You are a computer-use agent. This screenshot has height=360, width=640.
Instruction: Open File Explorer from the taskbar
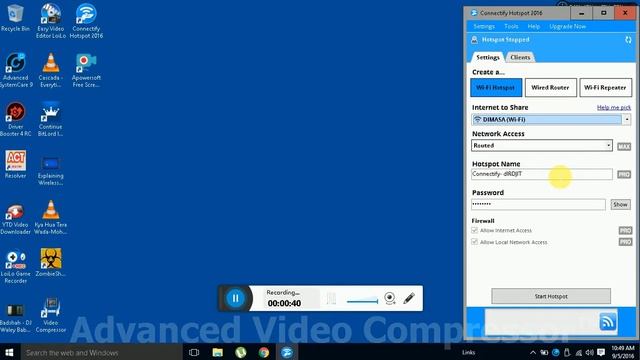(218, 352)
